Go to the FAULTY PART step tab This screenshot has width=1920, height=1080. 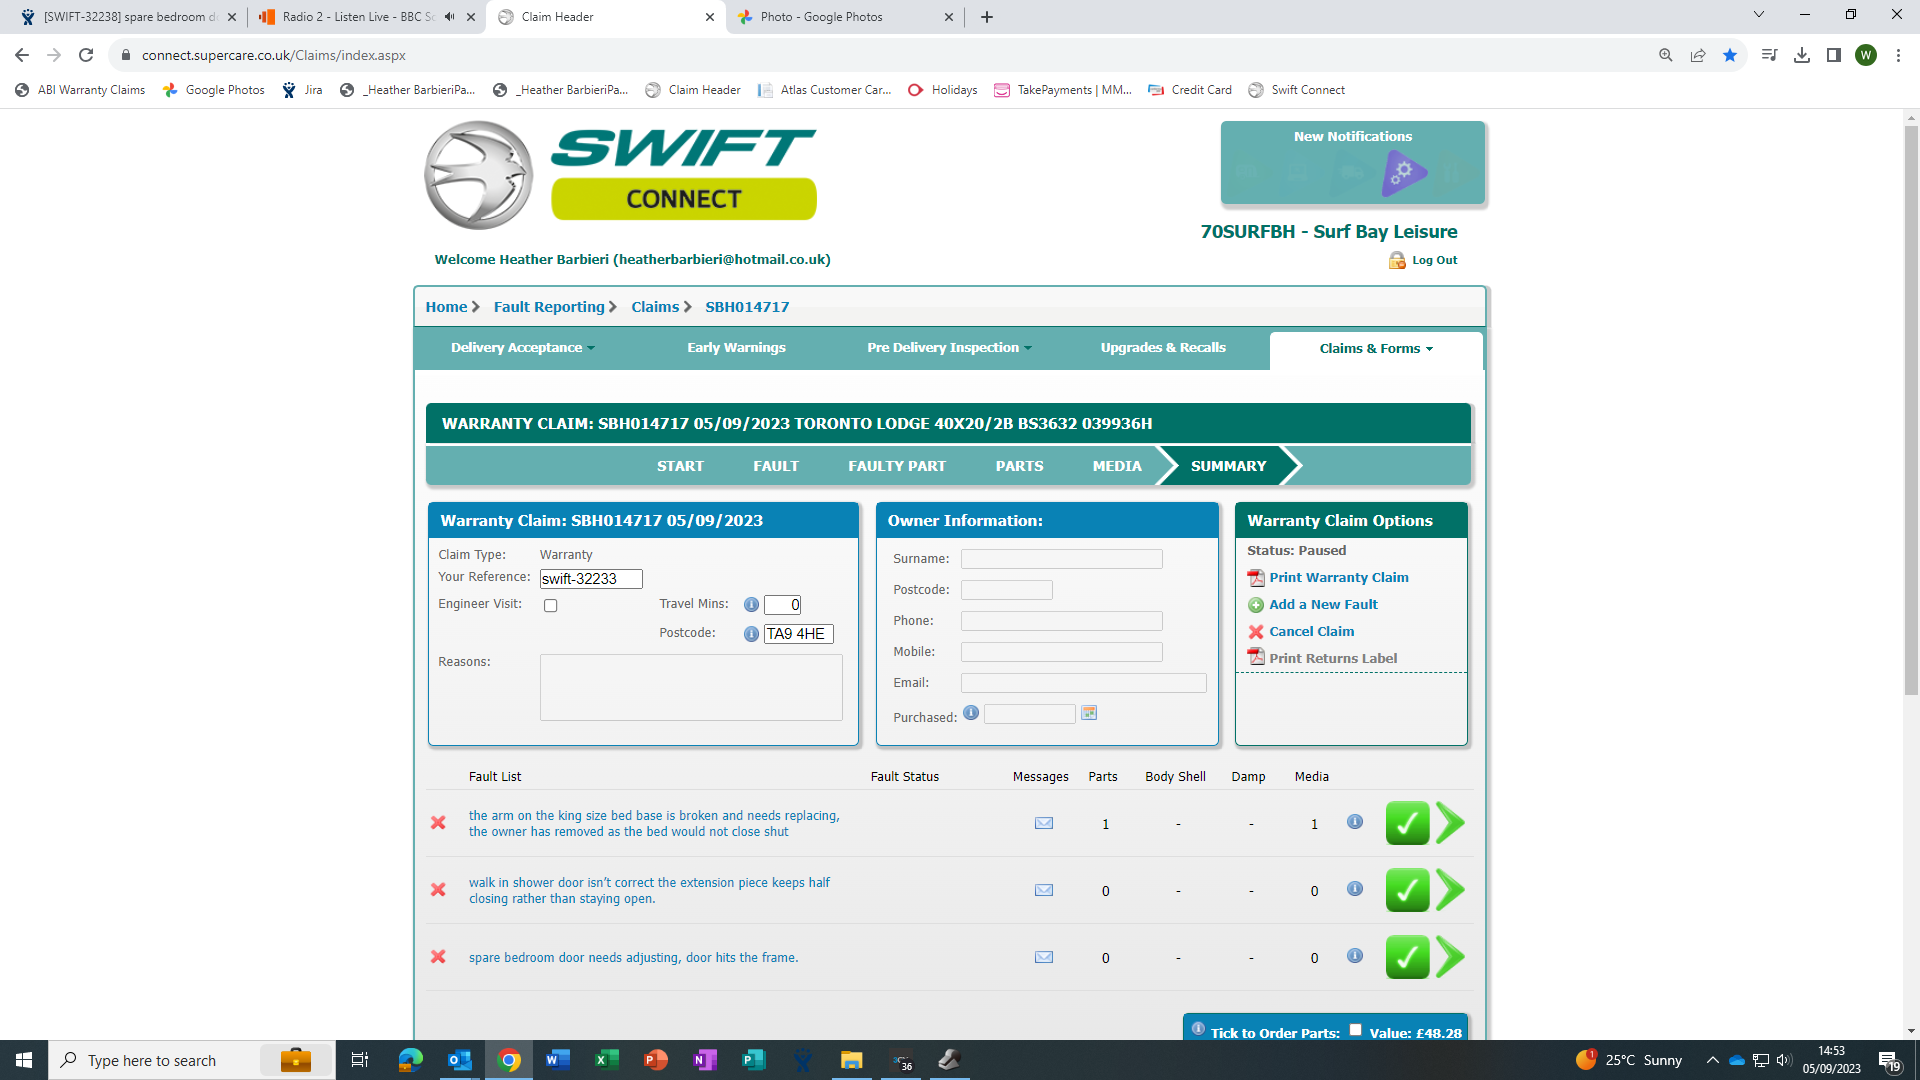pyautogui.click(x=896, y=466)
